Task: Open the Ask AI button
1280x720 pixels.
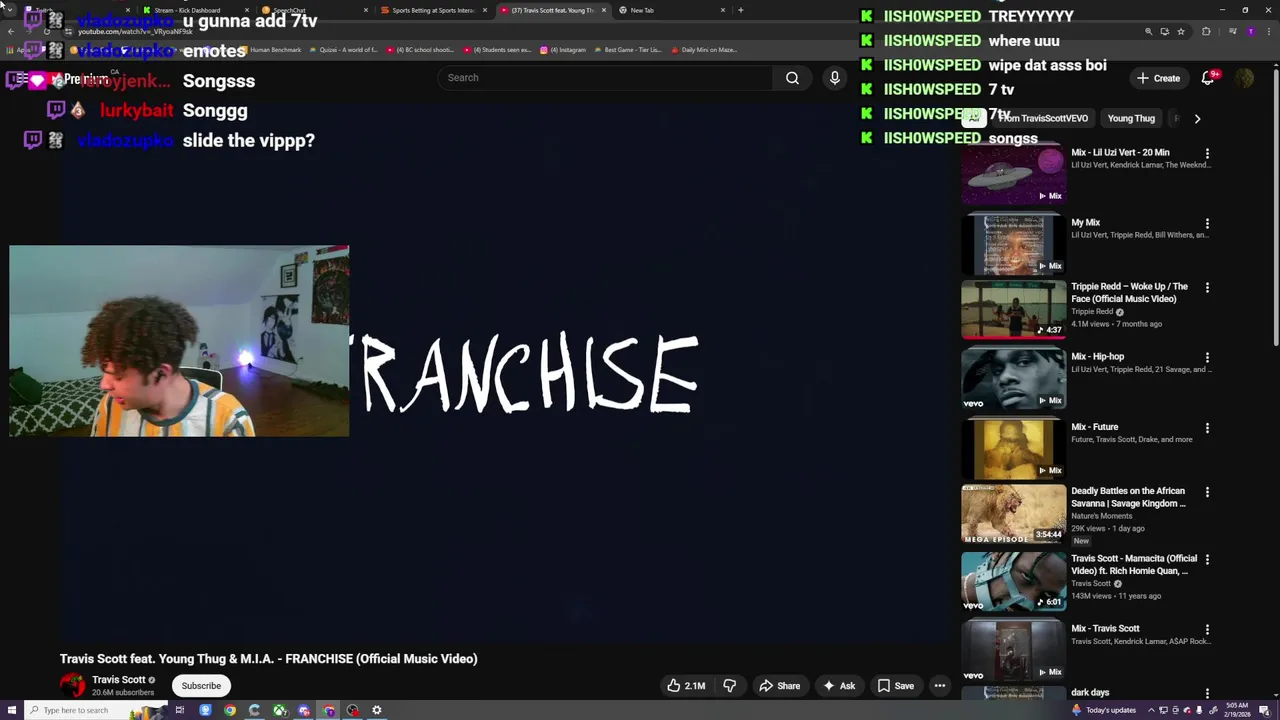Action: pos(839,686)
